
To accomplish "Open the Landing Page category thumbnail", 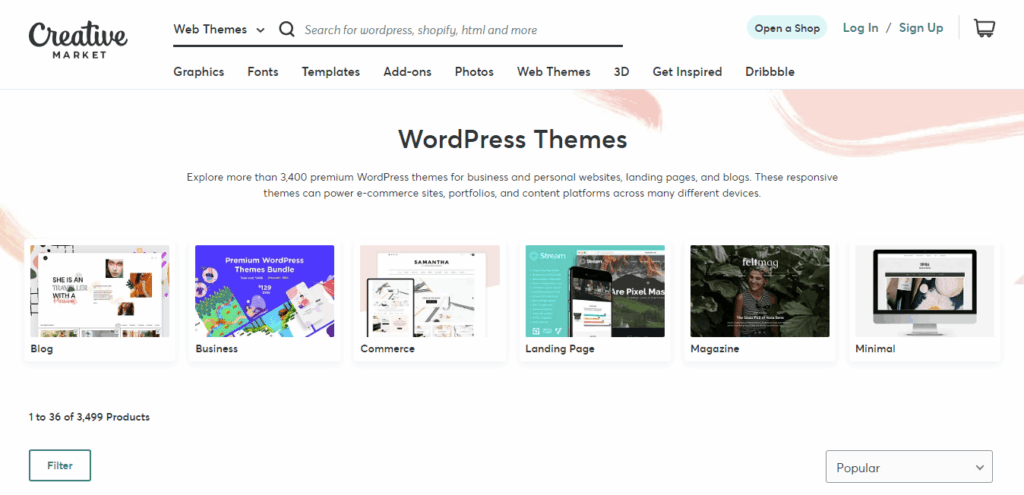I will 595,291.
